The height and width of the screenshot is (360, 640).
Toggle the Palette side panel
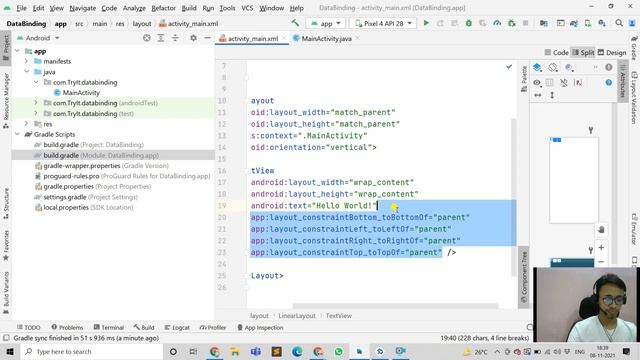pyautogui.click(x=524, y=79)
